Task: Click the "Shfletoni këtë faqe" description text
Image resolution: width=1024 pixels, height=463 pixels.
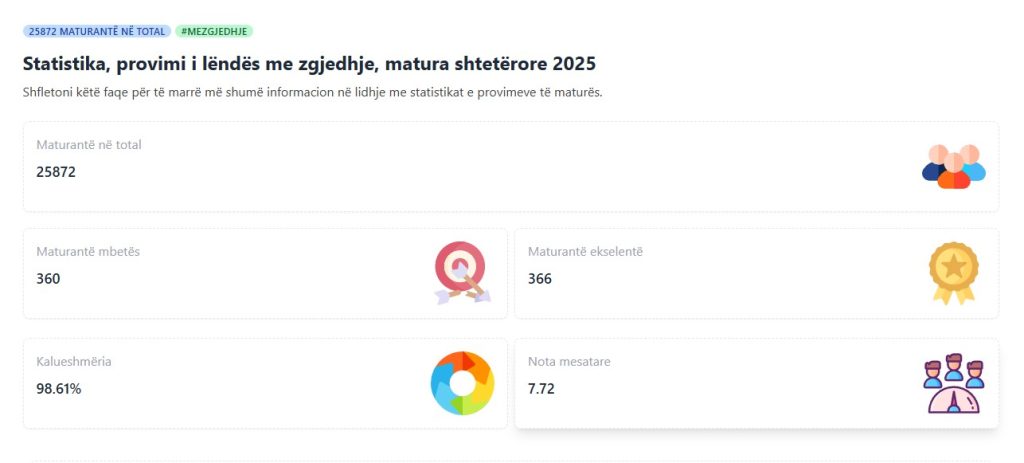Action: pos(312,93)
